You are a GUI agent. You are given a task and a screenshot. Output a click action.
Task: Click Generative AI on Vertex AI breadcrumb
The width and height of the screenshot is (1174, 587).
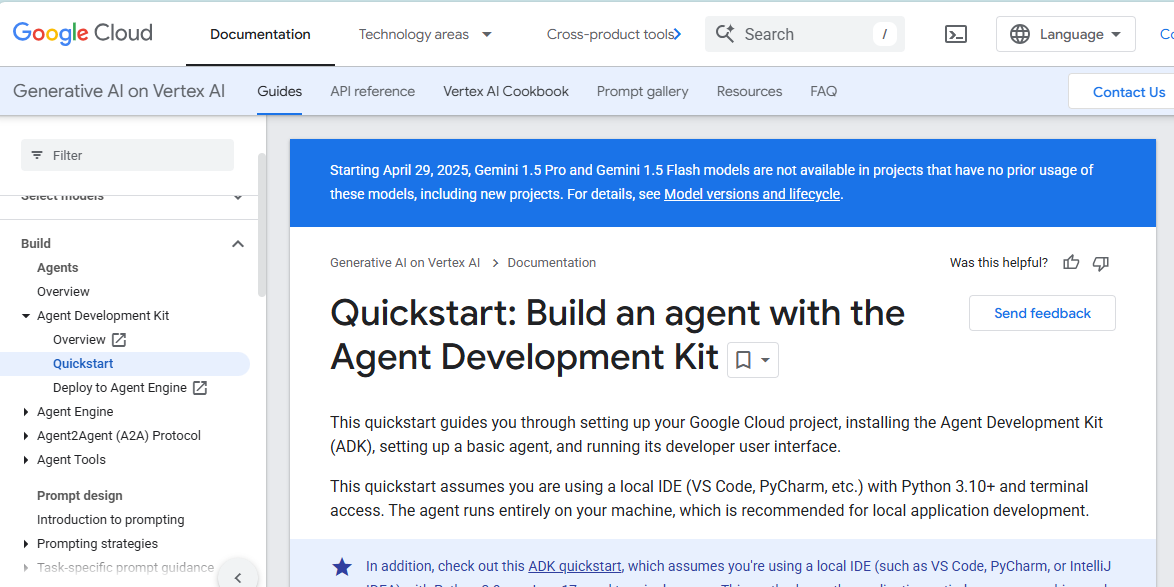(405, 263)
